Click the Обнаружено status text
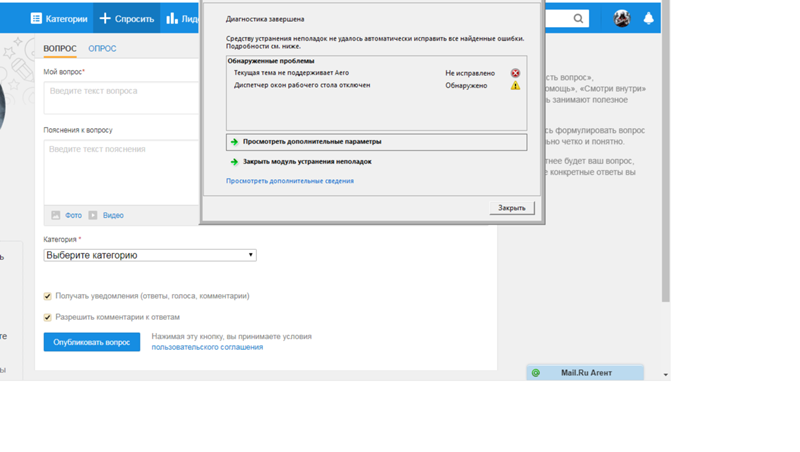800x452 pixels. (466, 86)
